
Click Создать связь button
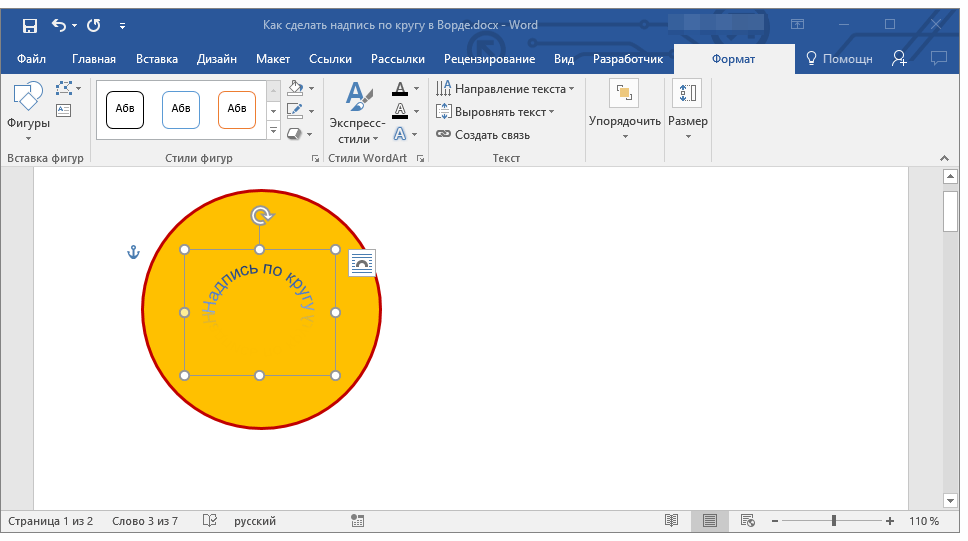484,135
